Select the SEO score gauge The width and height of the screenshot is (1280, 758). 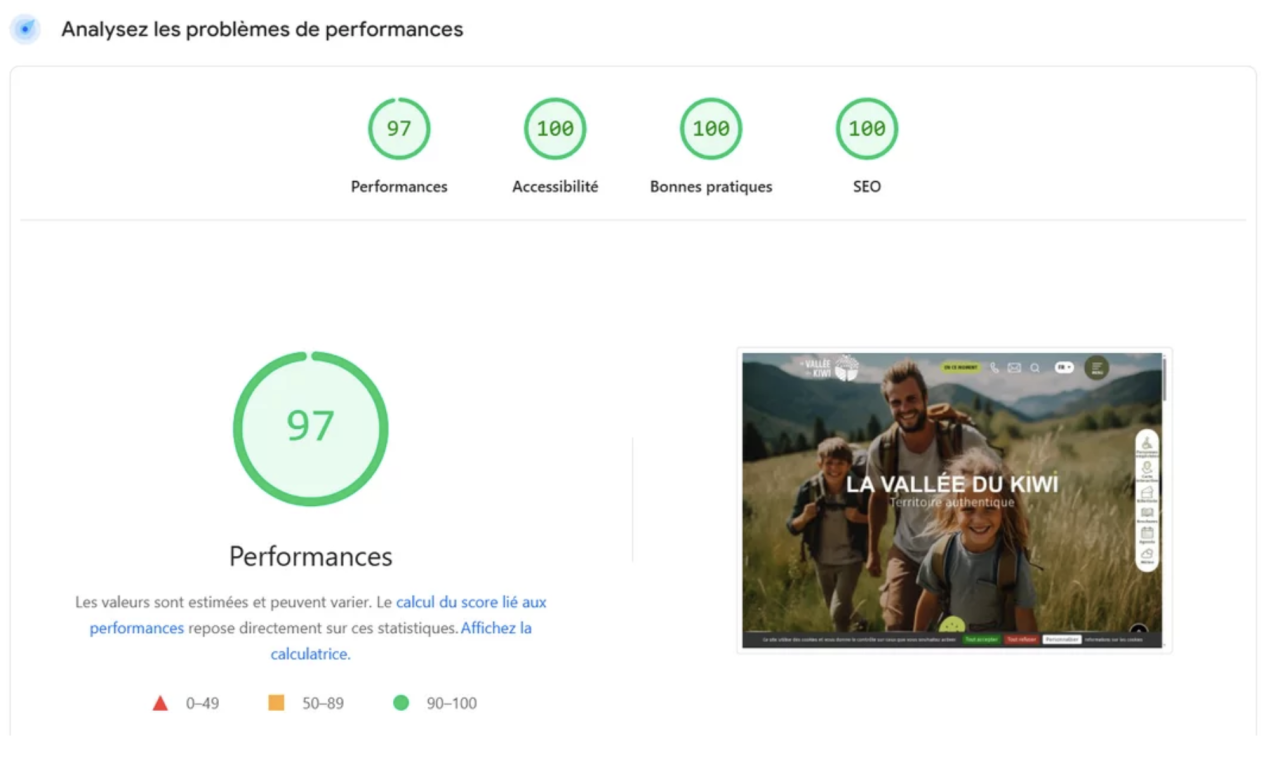coord(867,129)
